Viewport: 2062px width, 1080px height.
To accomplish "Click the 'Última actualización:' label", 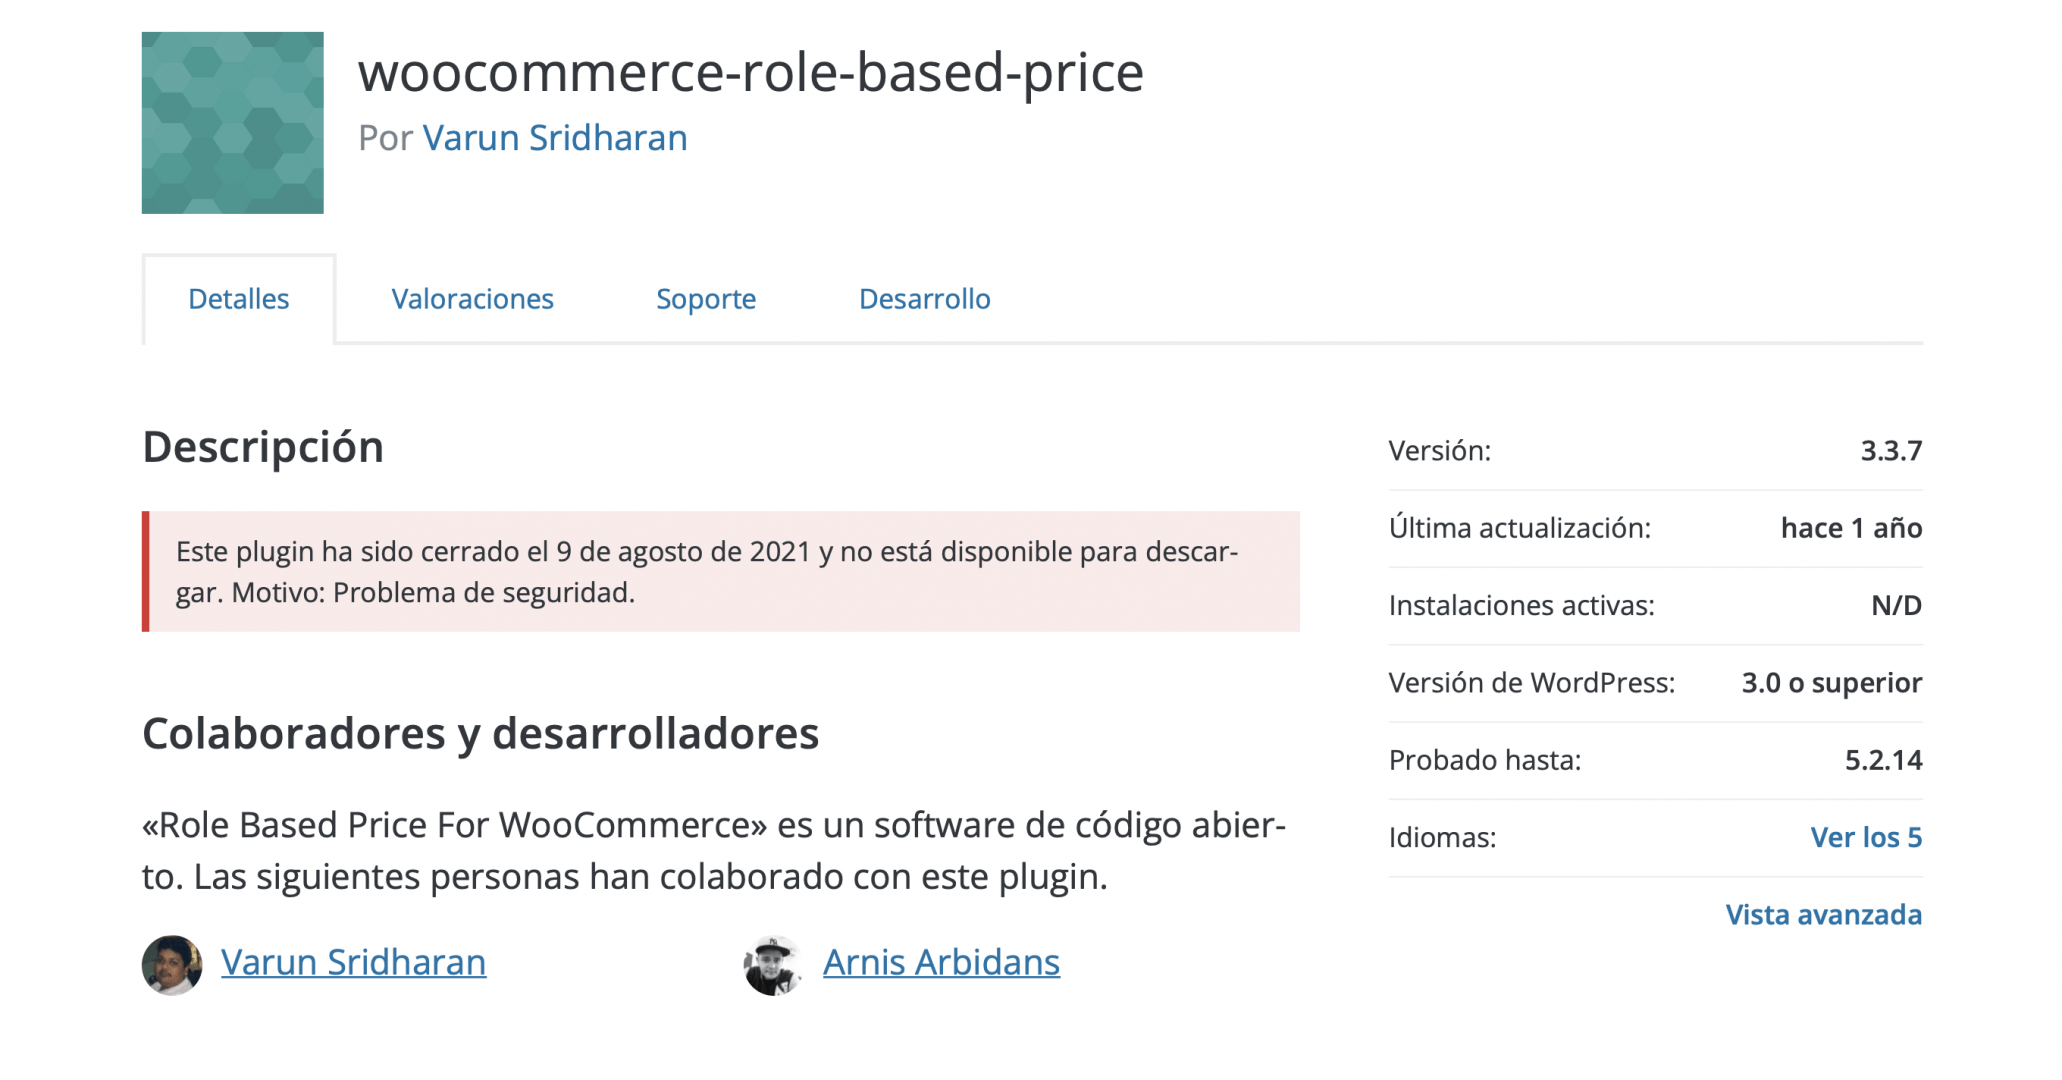I will tap(1520, 527).
